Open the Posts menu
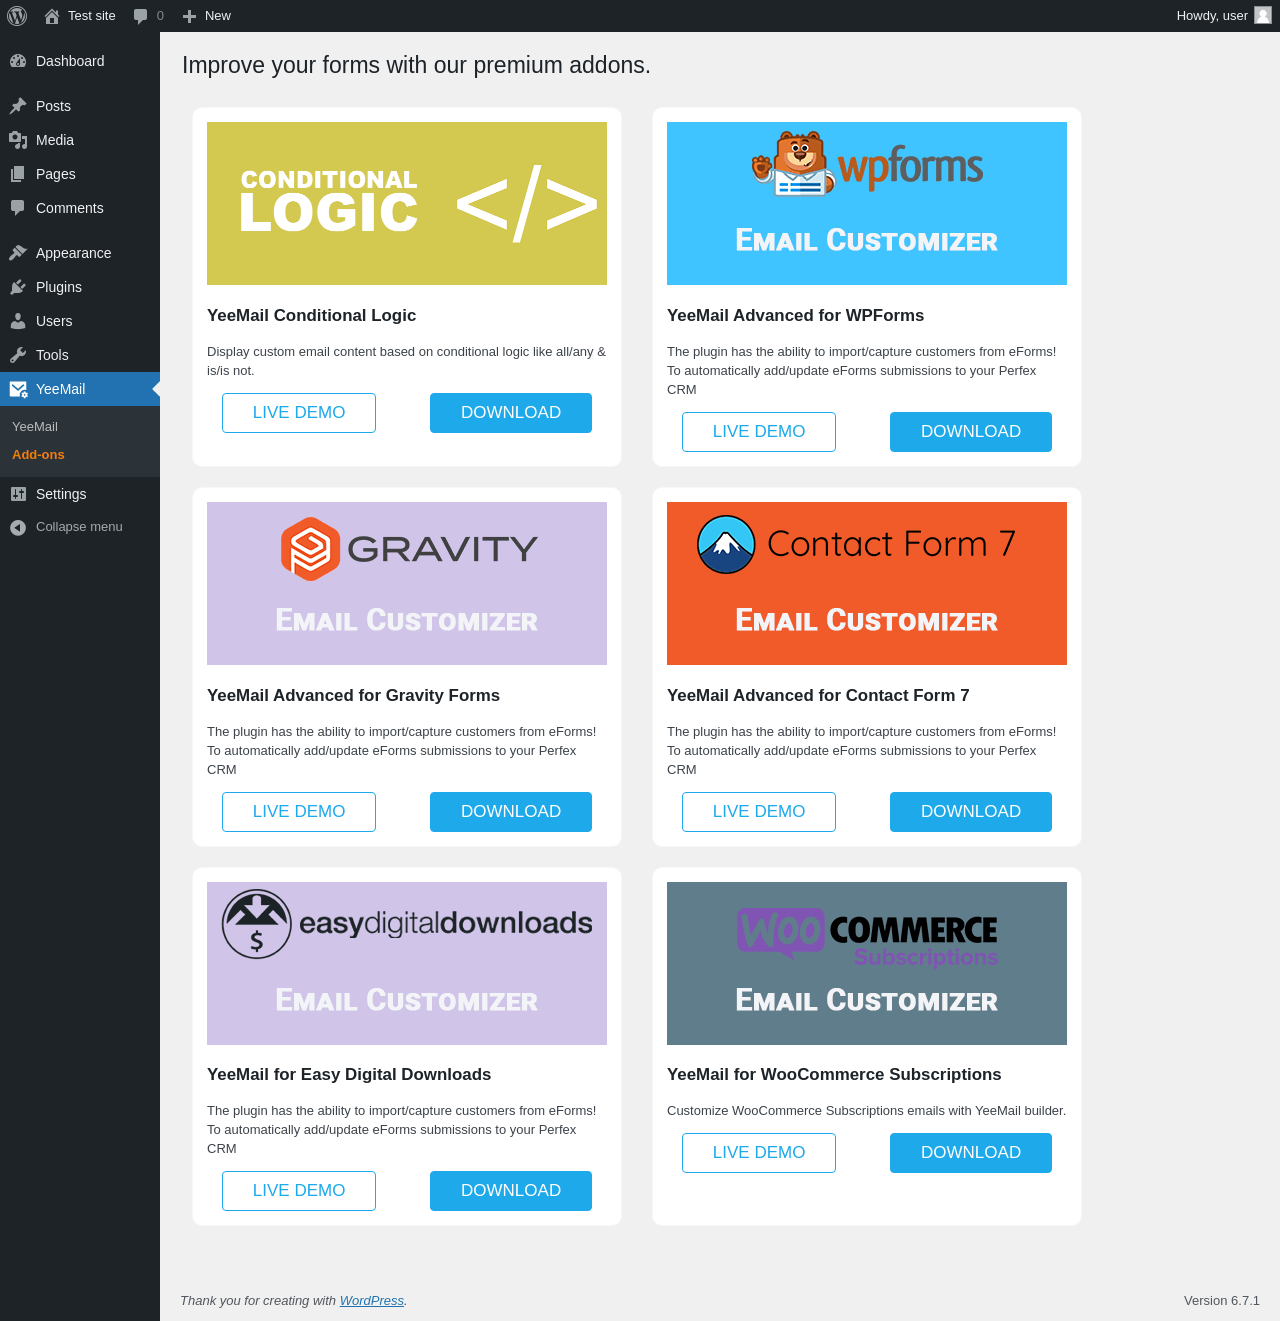The image size is (1280, 1321). (x=80, y=106)
